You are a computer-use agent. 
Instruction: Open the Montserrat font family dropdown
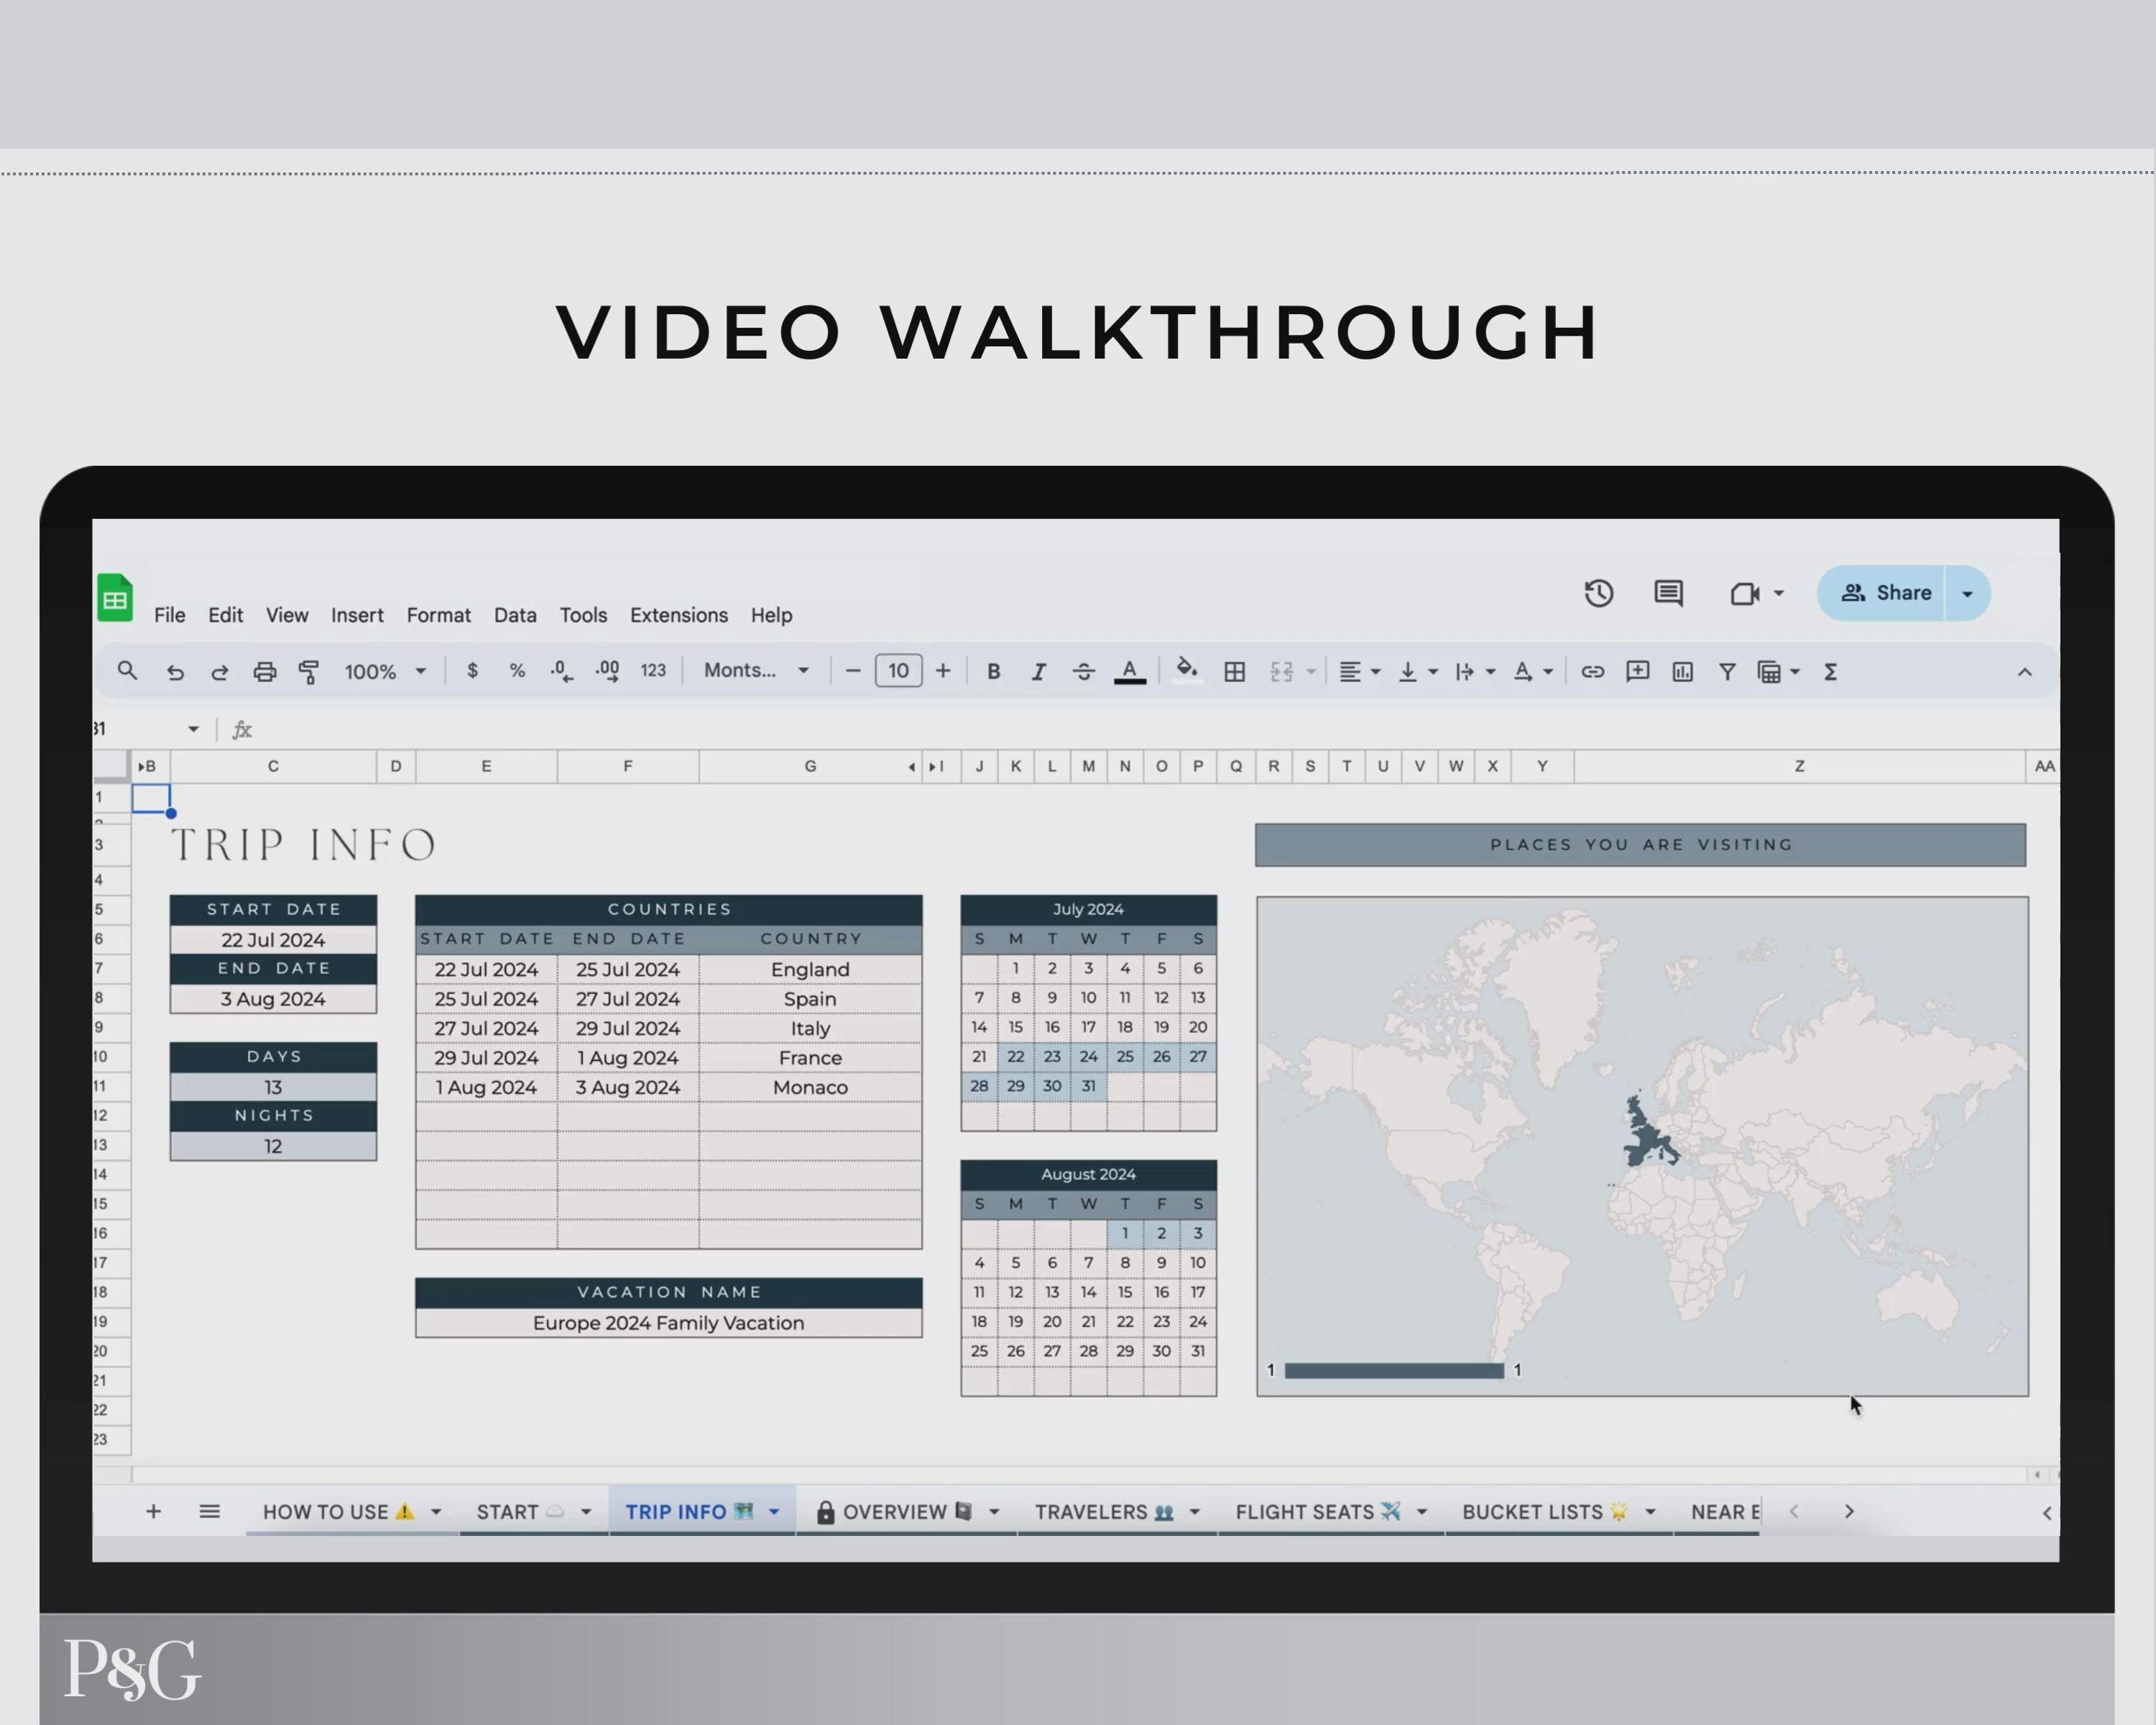tap(756, 671)
